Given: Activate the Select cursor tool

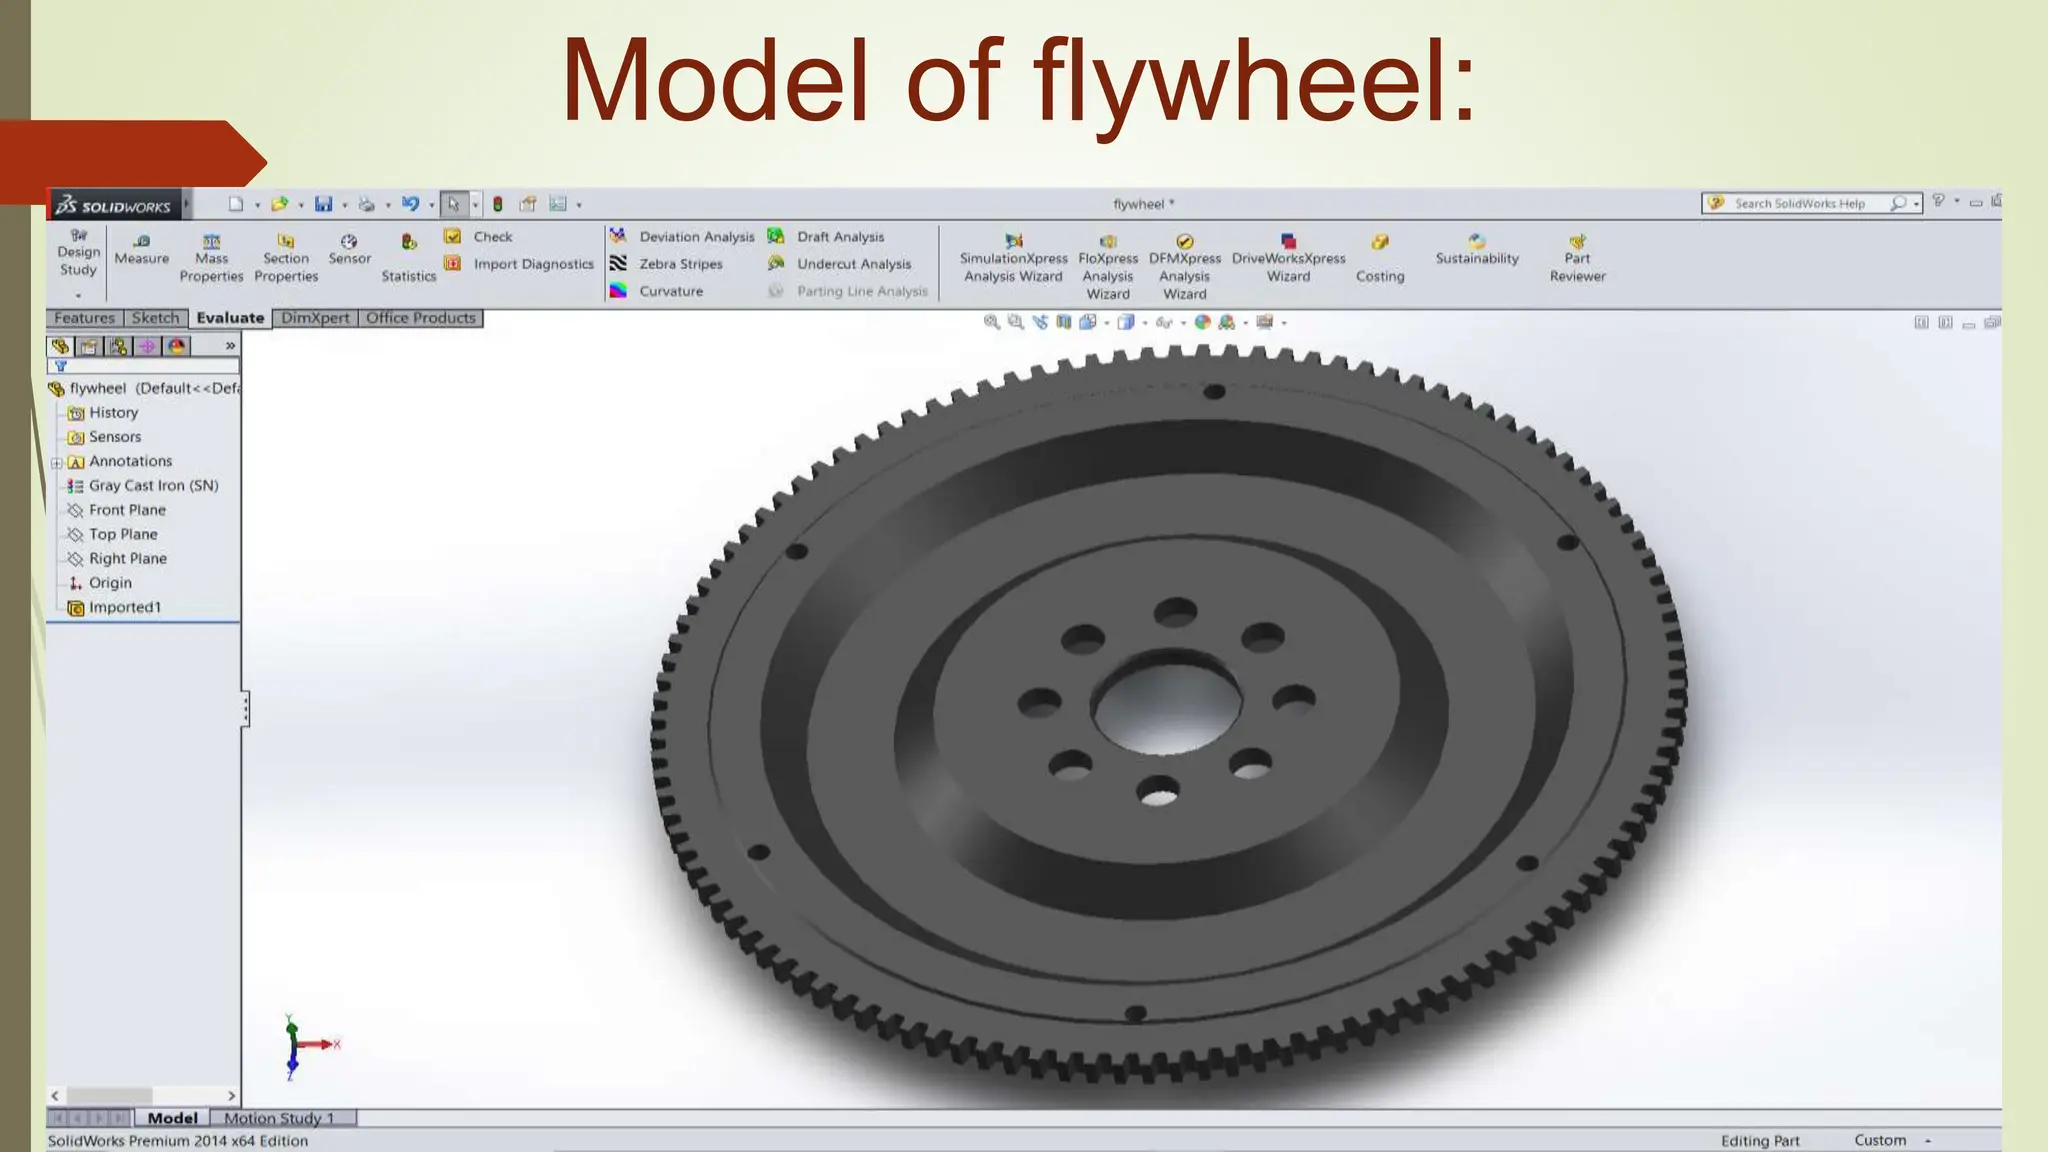Looking at the screenshot, I should point(453,204).
